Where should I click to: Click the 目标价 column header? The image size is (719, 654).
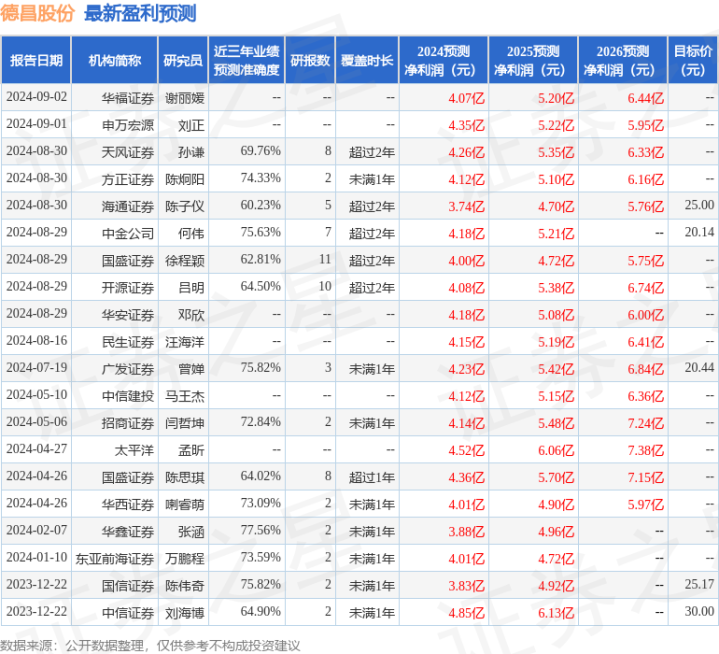coord(693,61)
